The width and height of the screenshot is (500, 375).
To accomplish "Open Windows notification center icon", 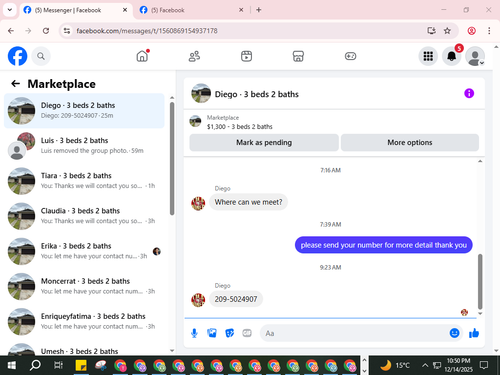I will pos(484,365).
